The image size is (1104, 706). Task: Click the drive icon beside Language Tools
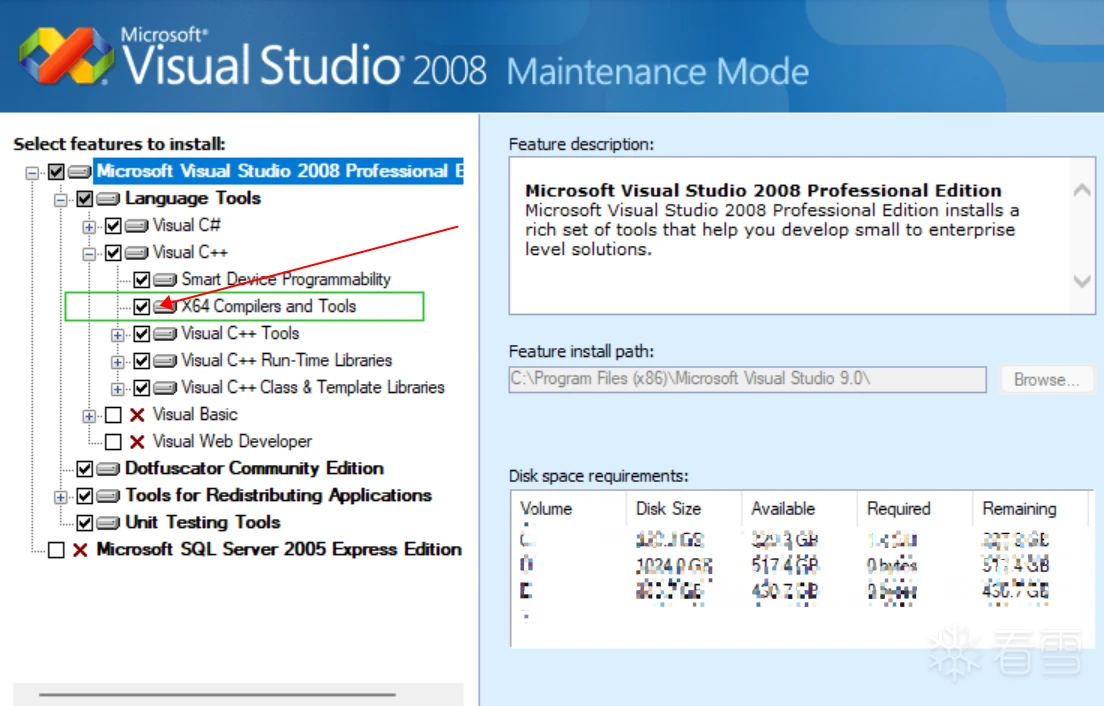click(108, 199)
